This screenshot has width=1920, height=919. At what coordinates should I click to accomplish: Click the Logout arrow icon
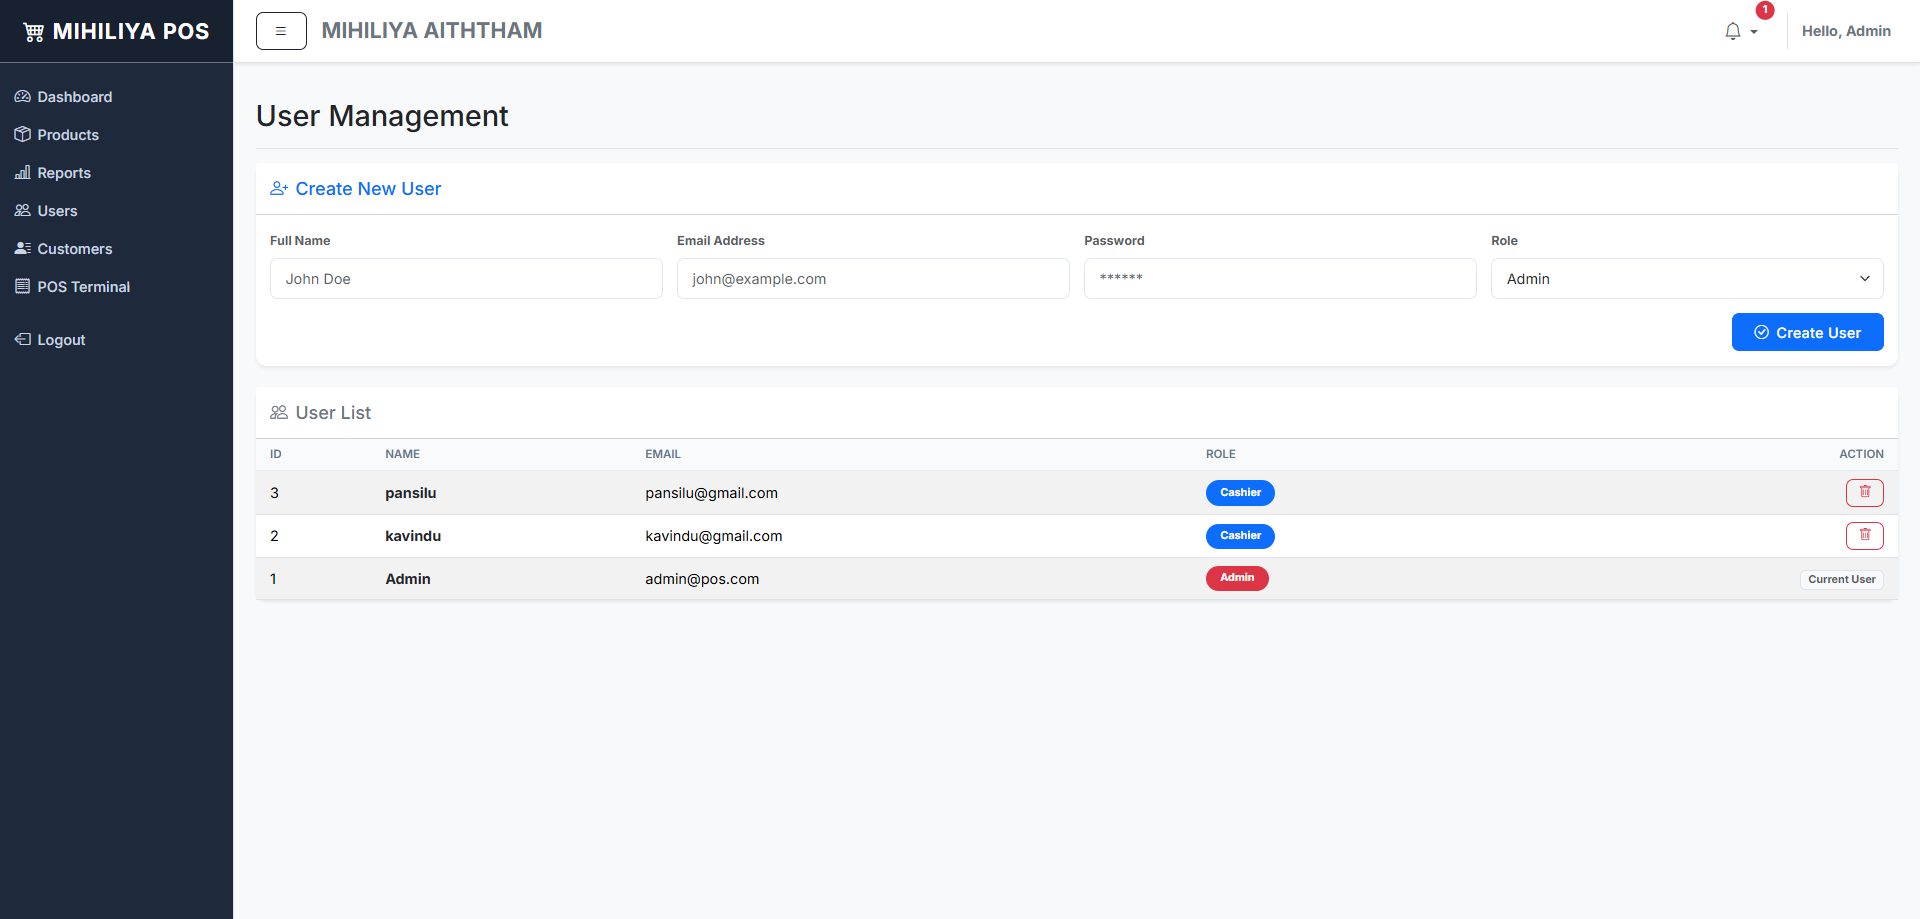(x=22, y=340)
